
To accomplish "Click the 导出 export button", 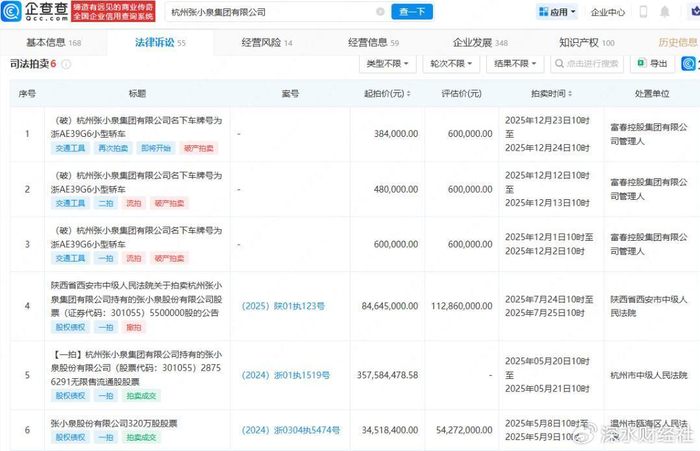I will [652, 64].
